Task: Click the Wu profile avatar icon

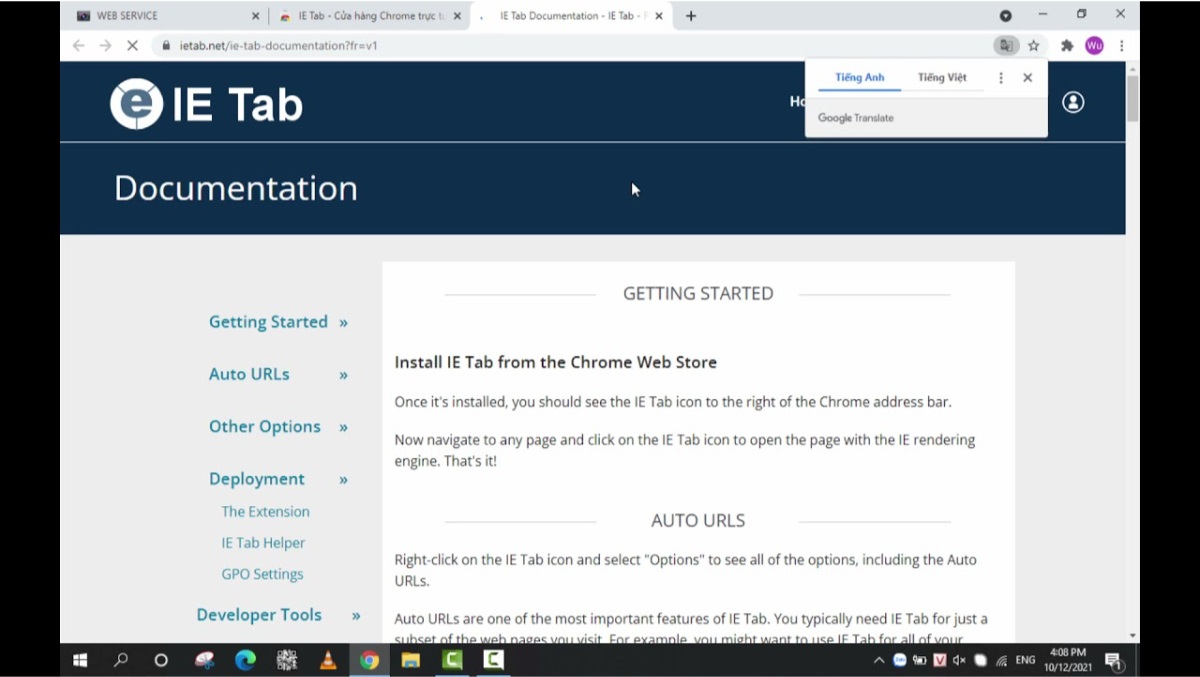Action: (x=1094, y=45)
